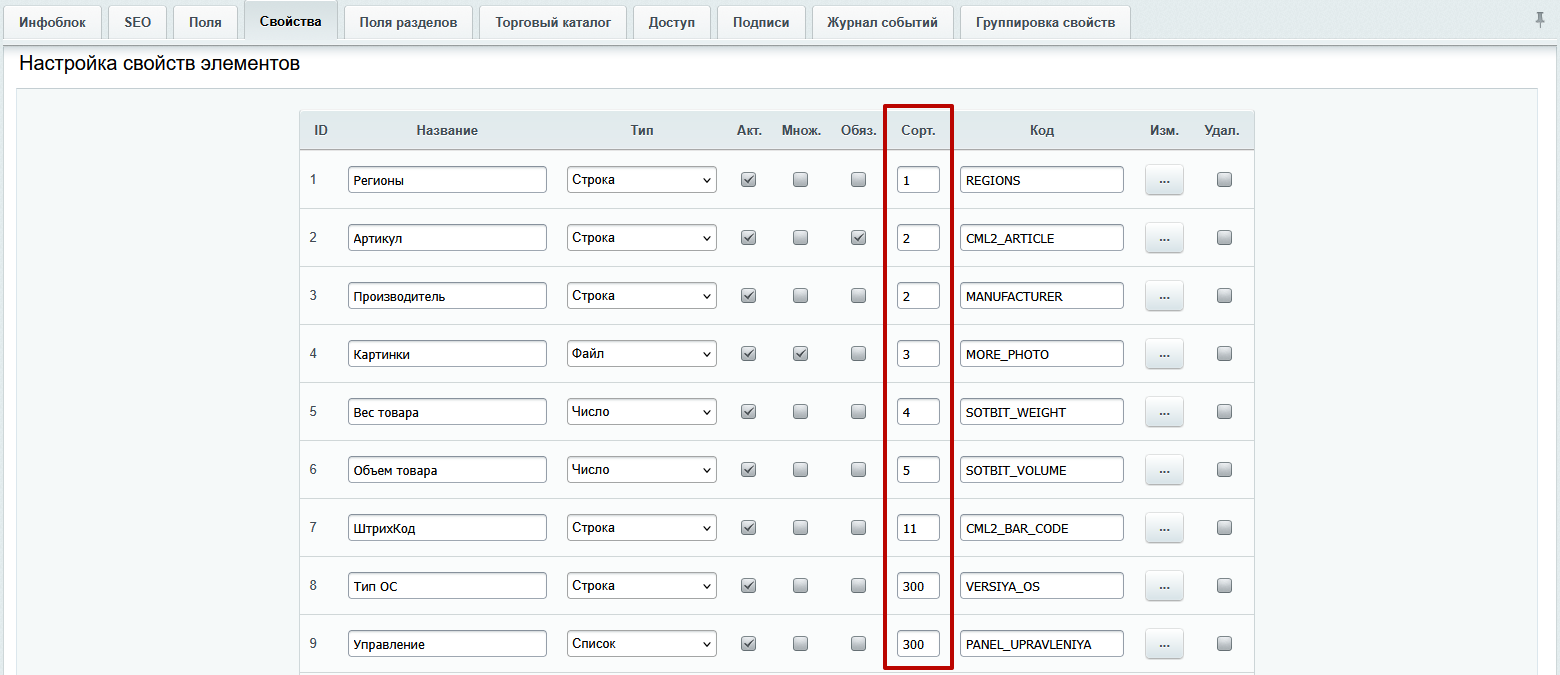This screenshot has width=1560, height=675.
Task: Uncheck the multiple checkbox for Картинки
Action: pyautogui.click(x=801, y=353)
